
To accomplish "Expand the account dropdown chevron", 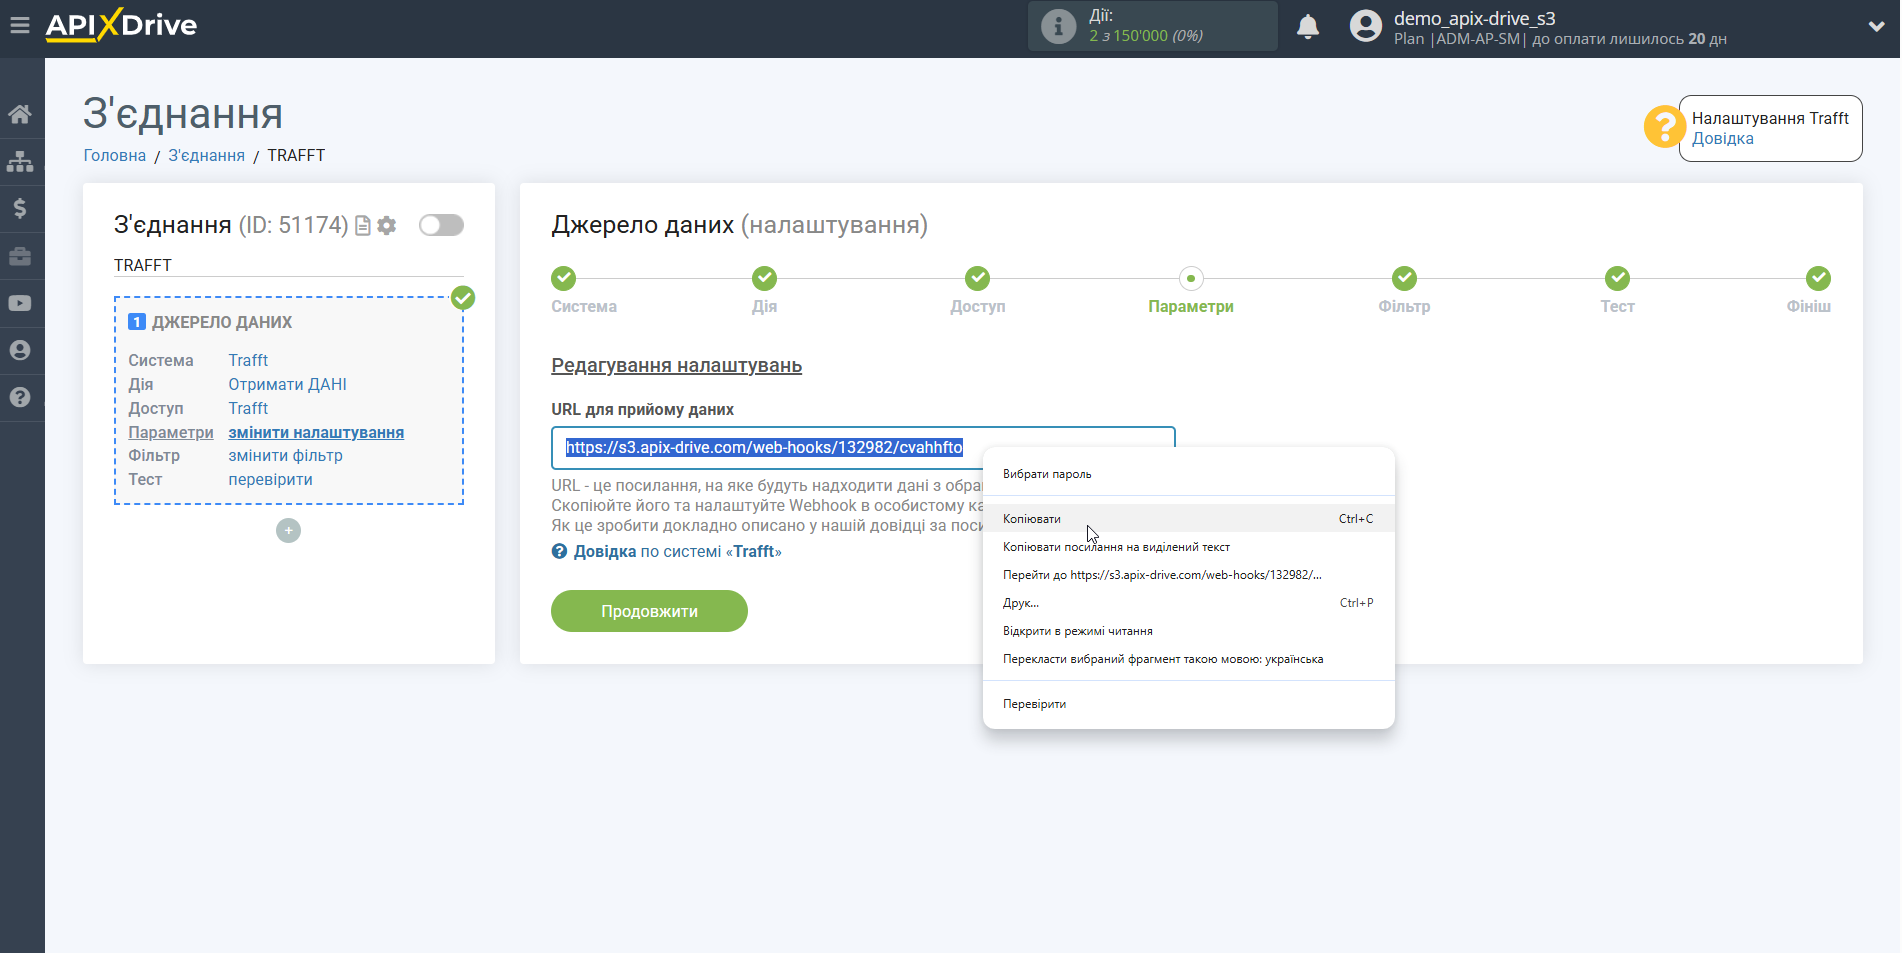I will pyautogui.click(x=1876, y=27).
